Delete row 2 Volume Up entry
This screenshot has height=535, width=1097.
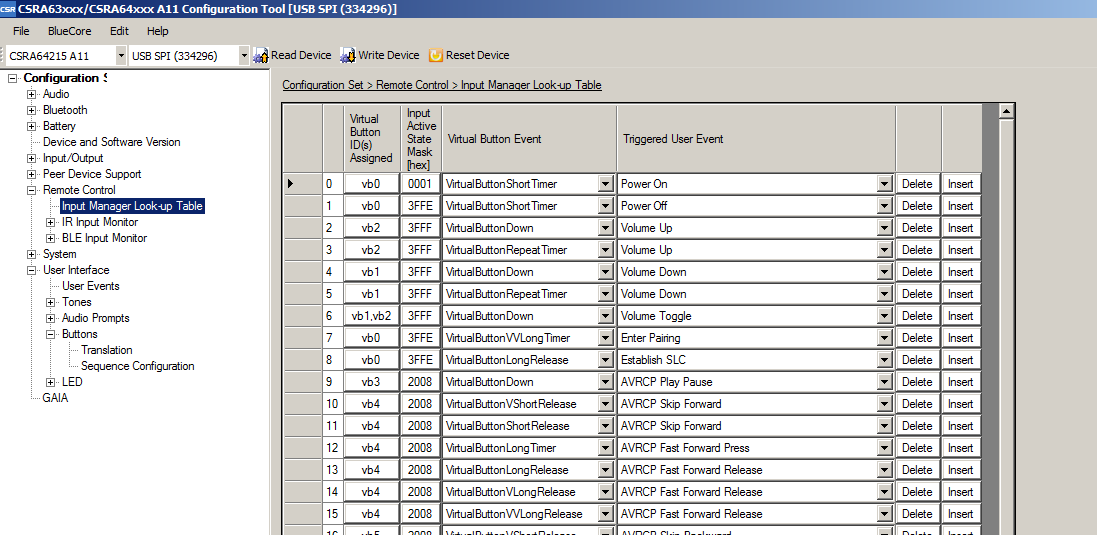917,228
